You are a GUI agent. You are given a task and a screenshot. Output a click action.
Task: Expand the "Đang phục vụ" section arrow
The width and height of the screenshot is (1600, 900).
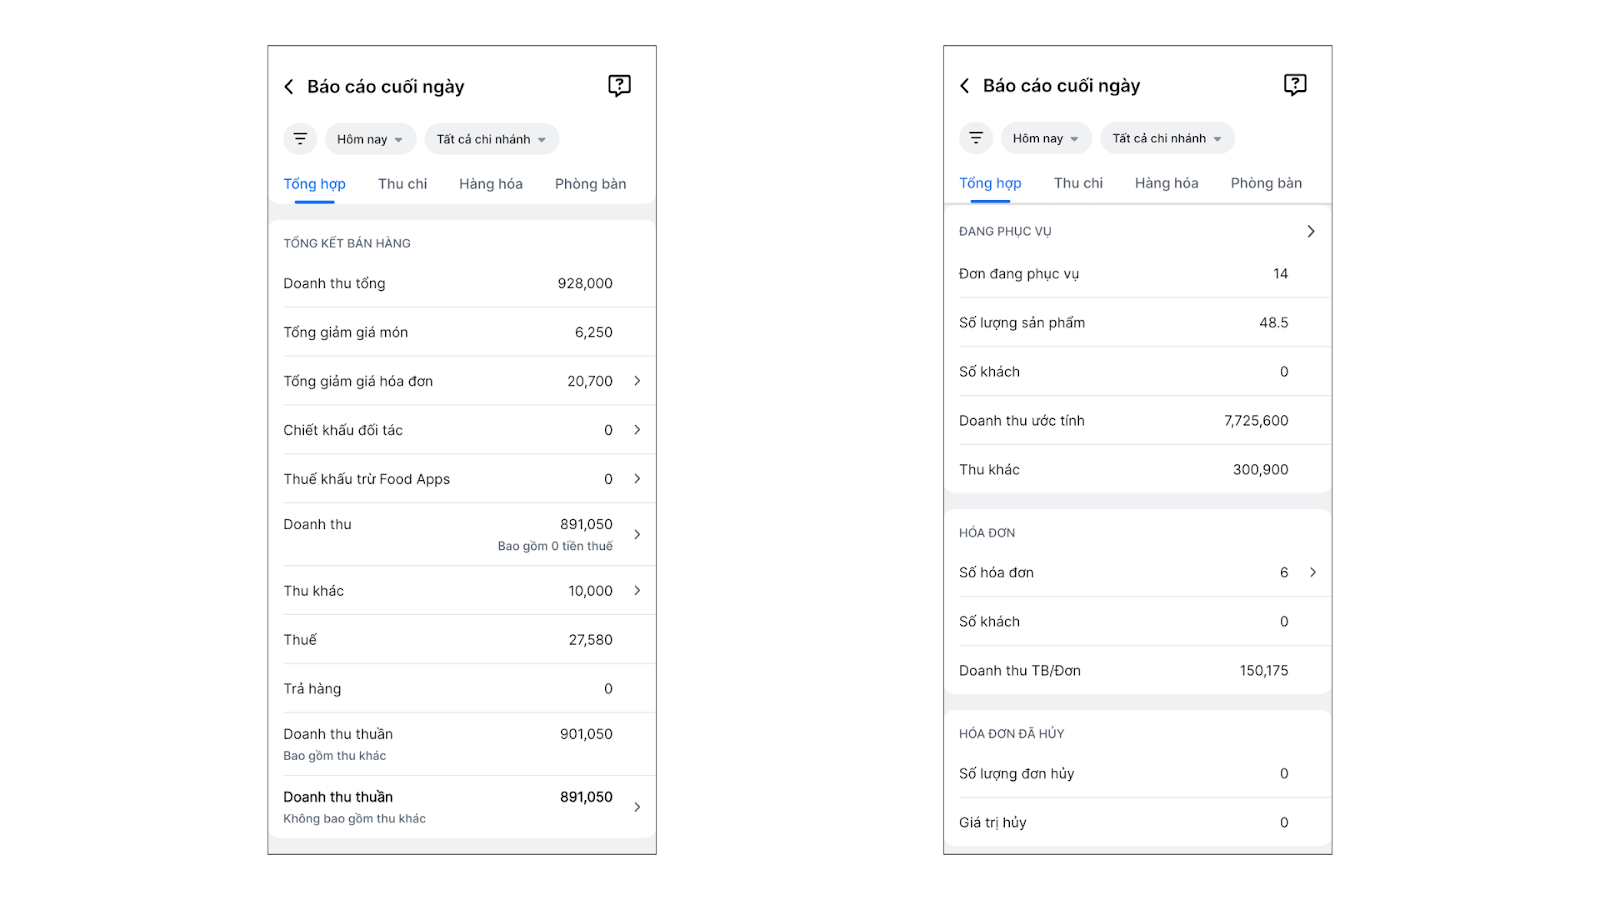(1311, 232)
